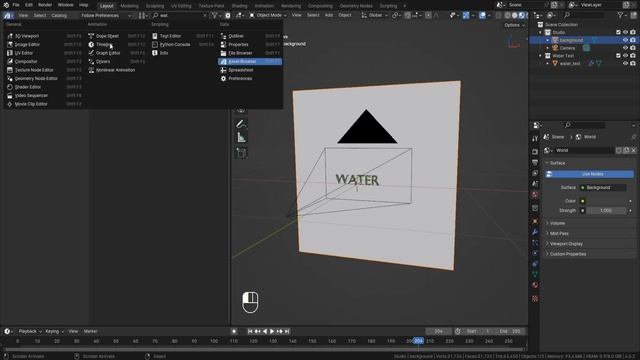Screen dimensions: 640x360
Task: Hide Camera object in viewport
Action: tap(625, 48)
